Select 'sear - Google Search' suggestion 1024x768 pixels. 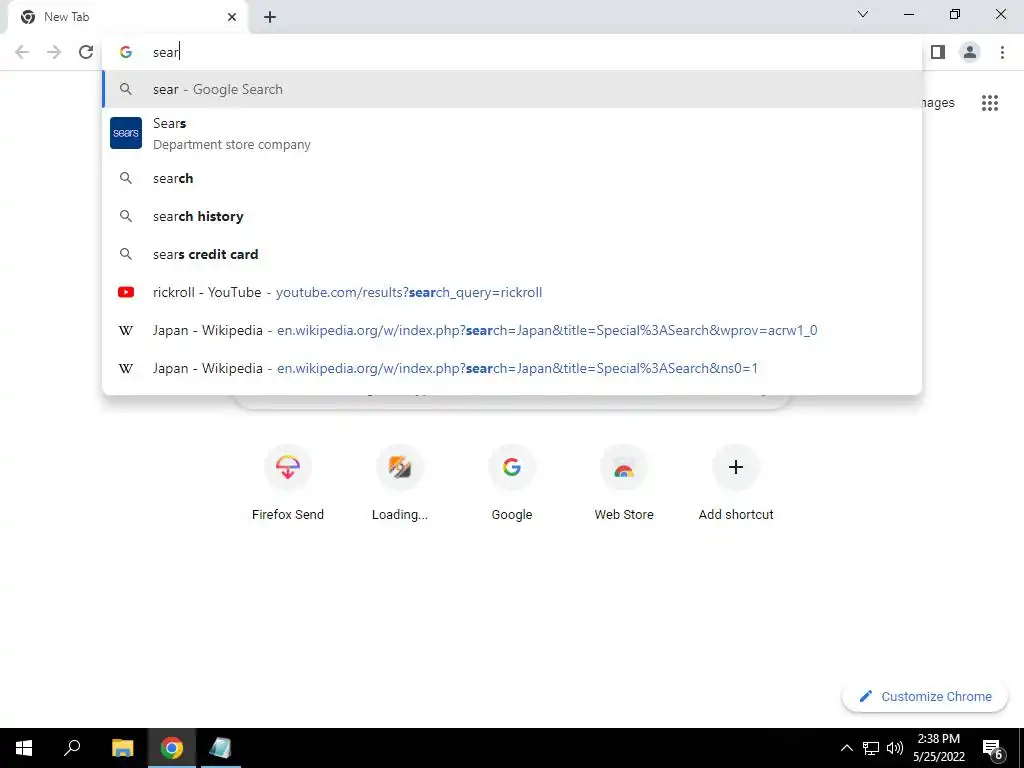(x=512, y=89)
